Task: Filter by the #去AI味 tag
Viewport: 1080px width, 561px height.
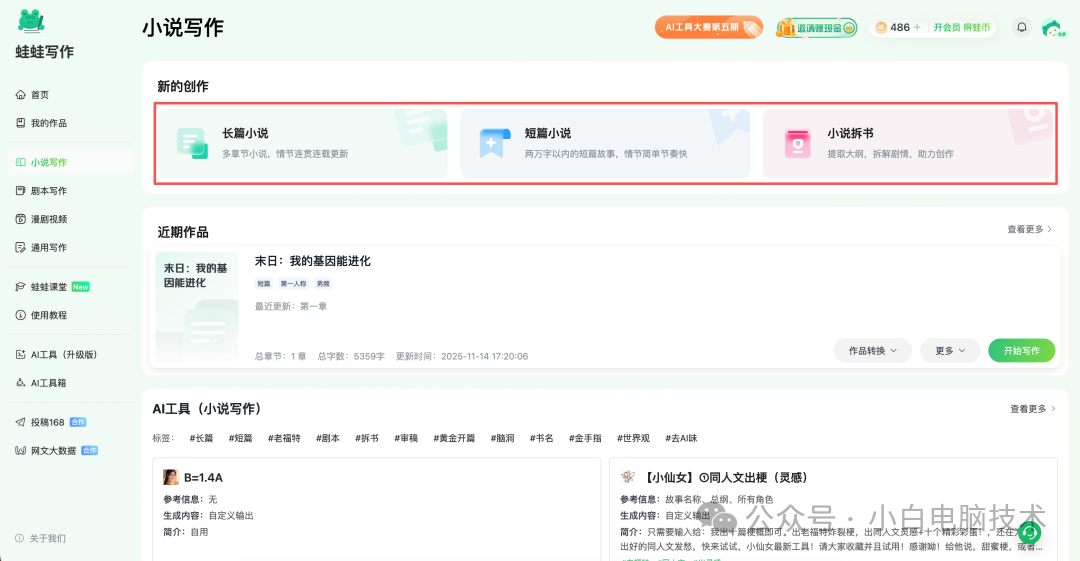Action: [681, 438]
